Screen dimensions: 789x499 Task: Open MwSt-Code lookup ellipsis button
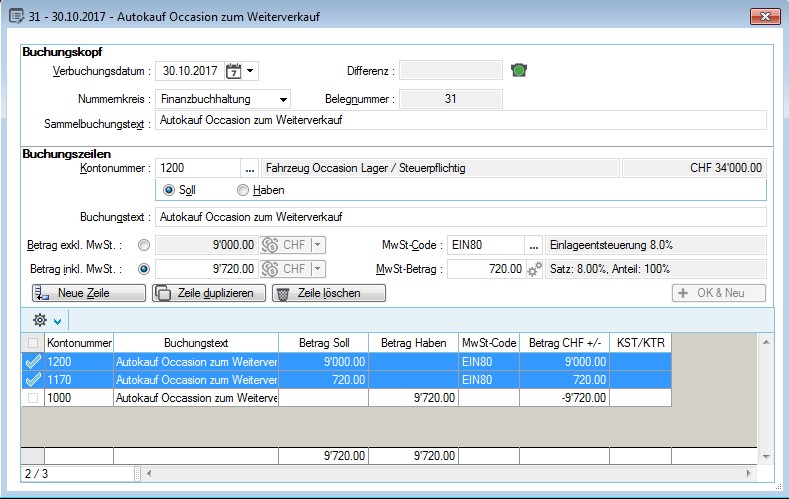coord(533,245)
